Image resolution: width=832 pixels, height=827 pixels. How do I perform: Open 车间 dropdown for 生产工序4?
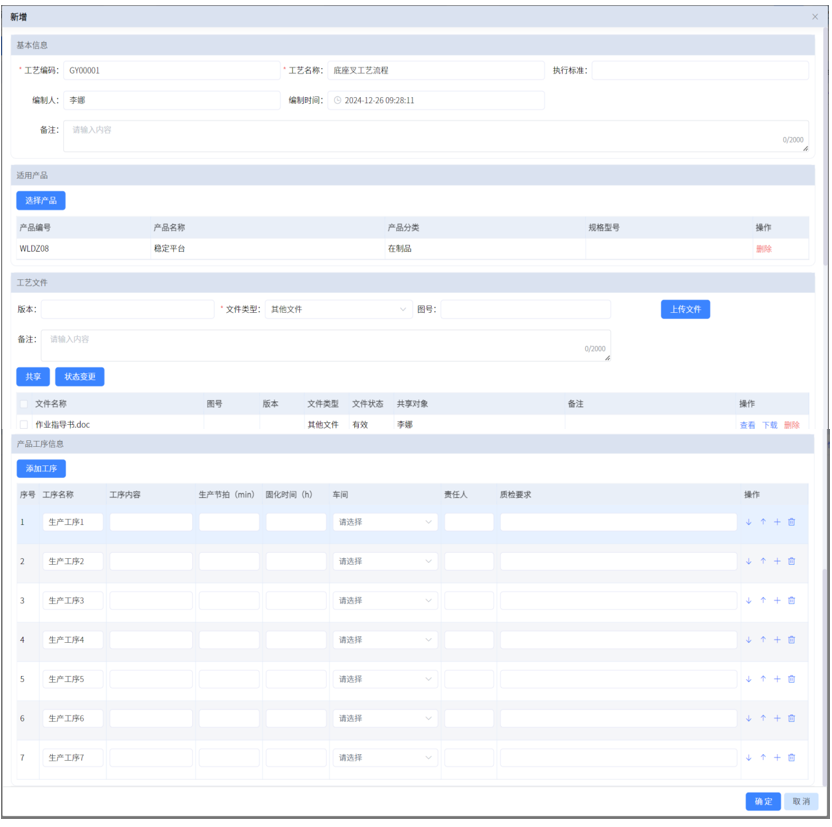(x=385, y=640)
